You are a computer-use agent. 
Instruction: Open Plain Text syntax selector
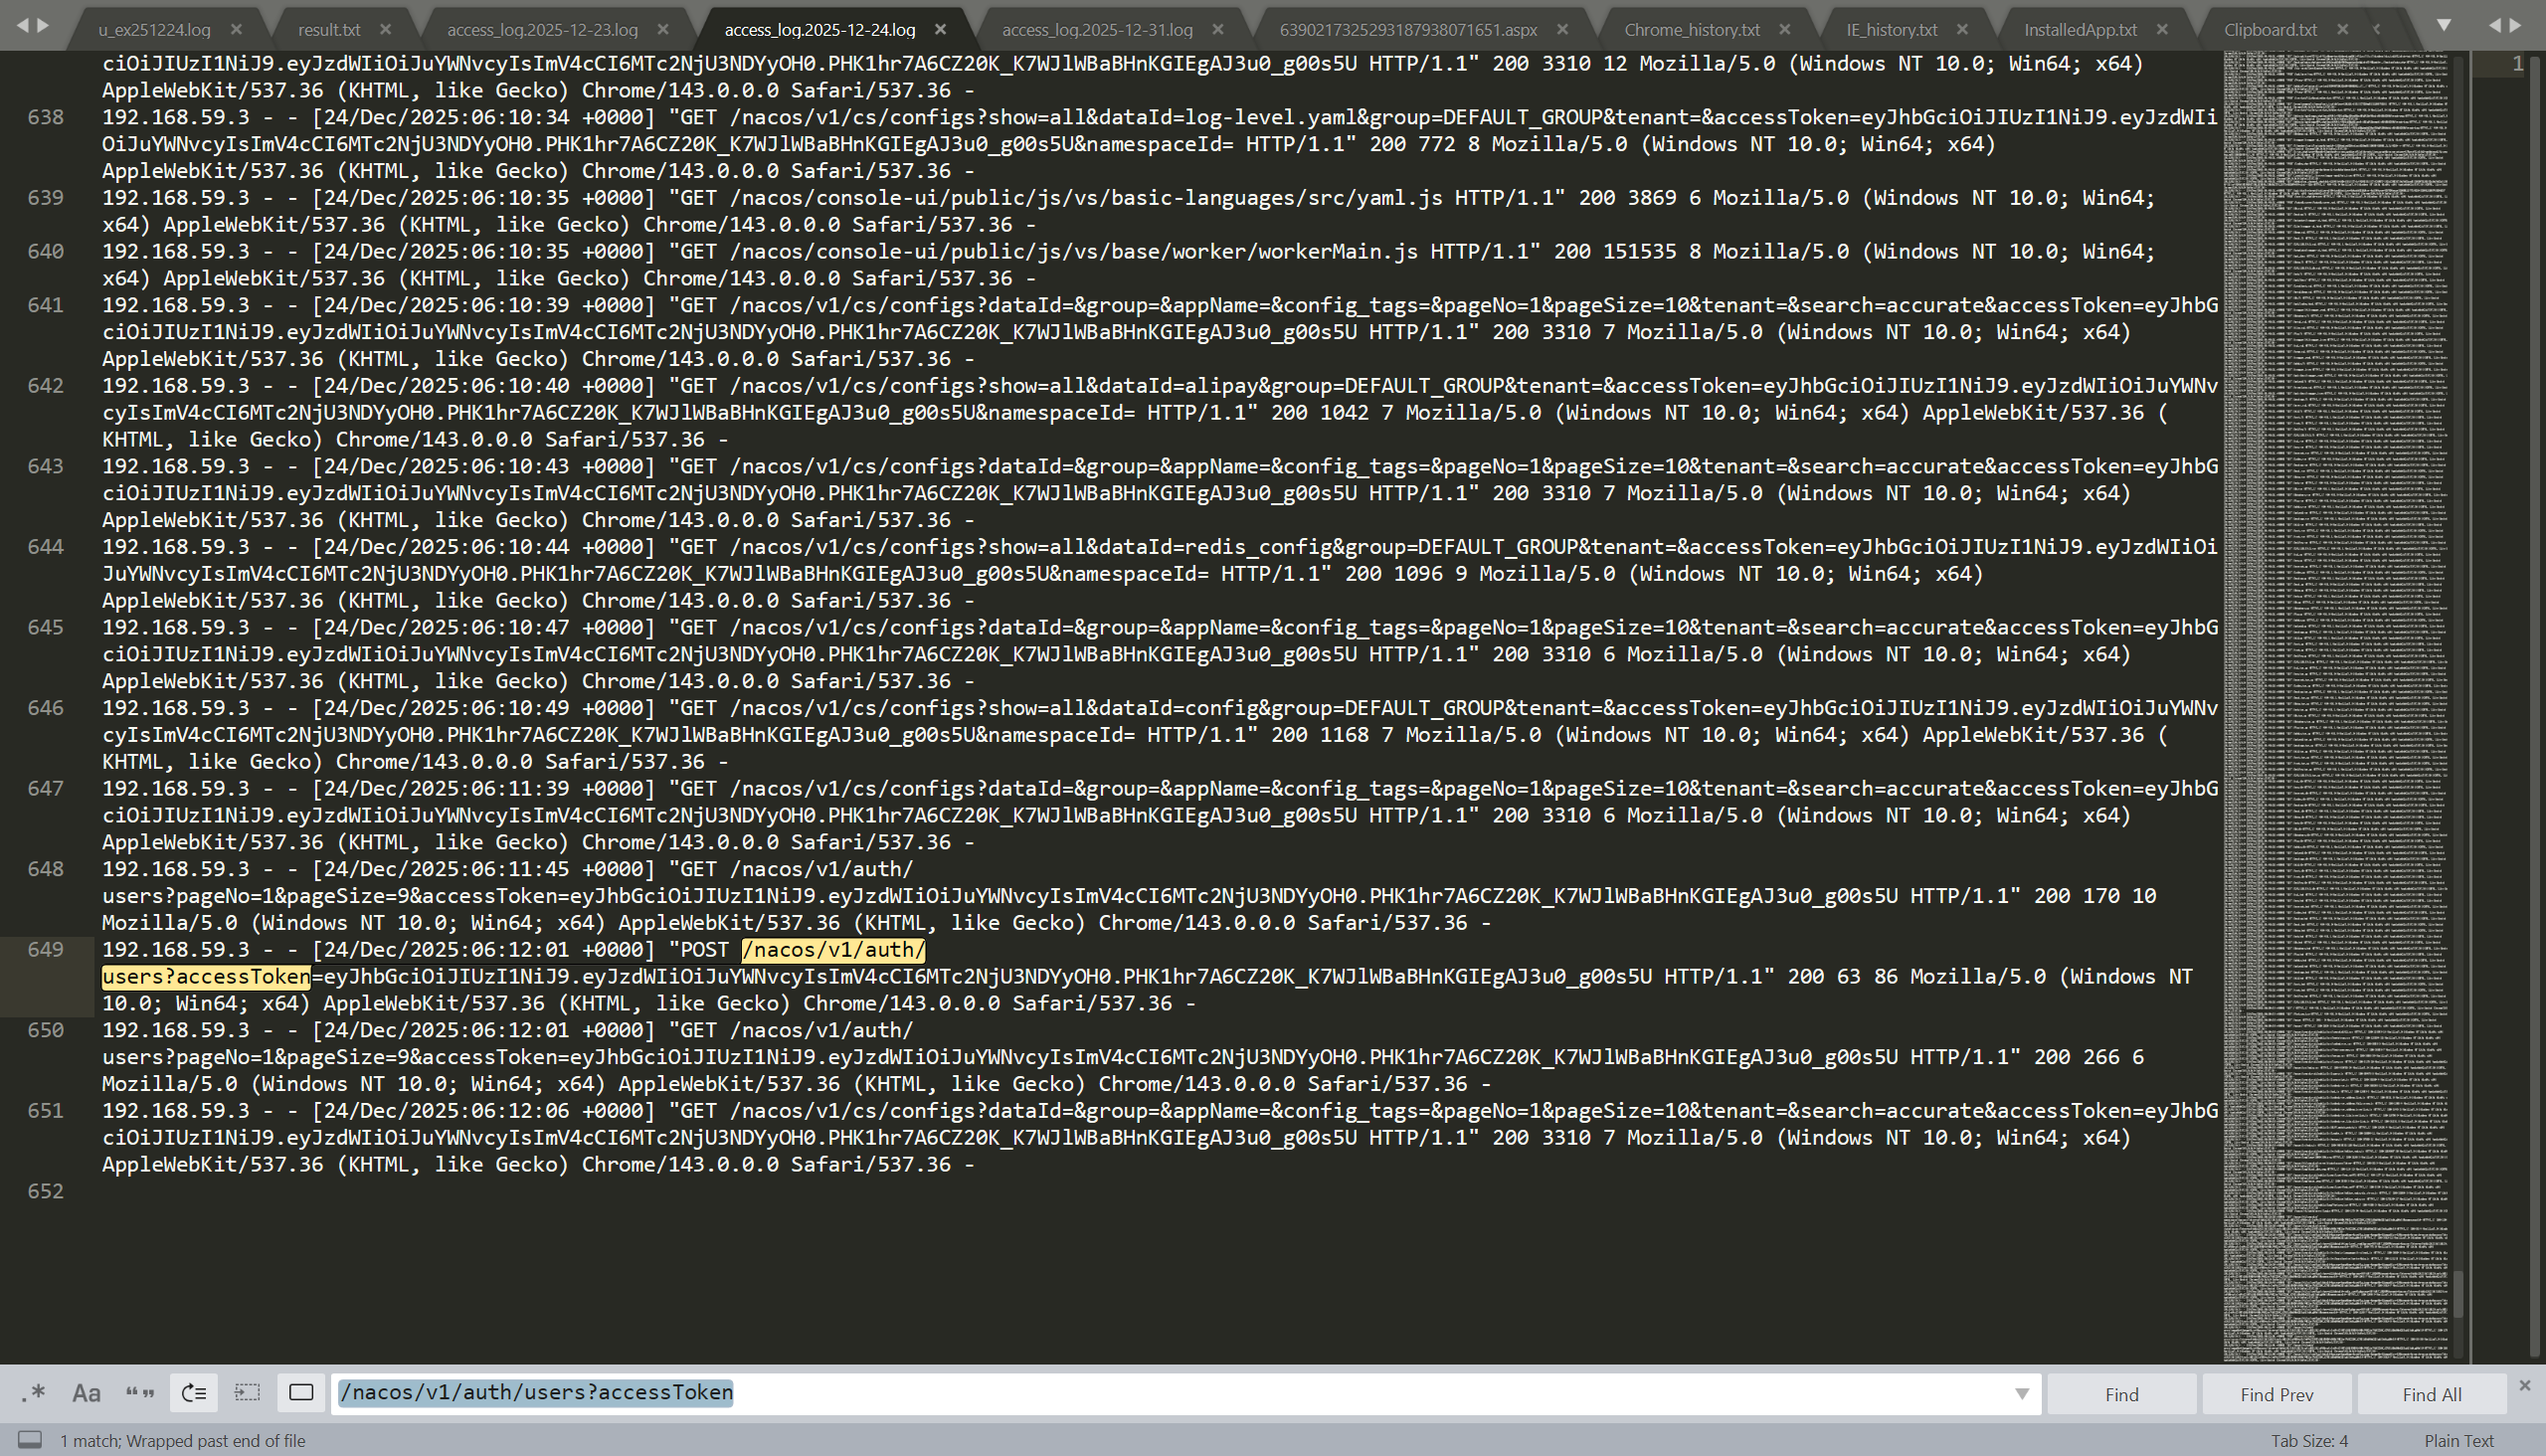pos(2458,1441)
